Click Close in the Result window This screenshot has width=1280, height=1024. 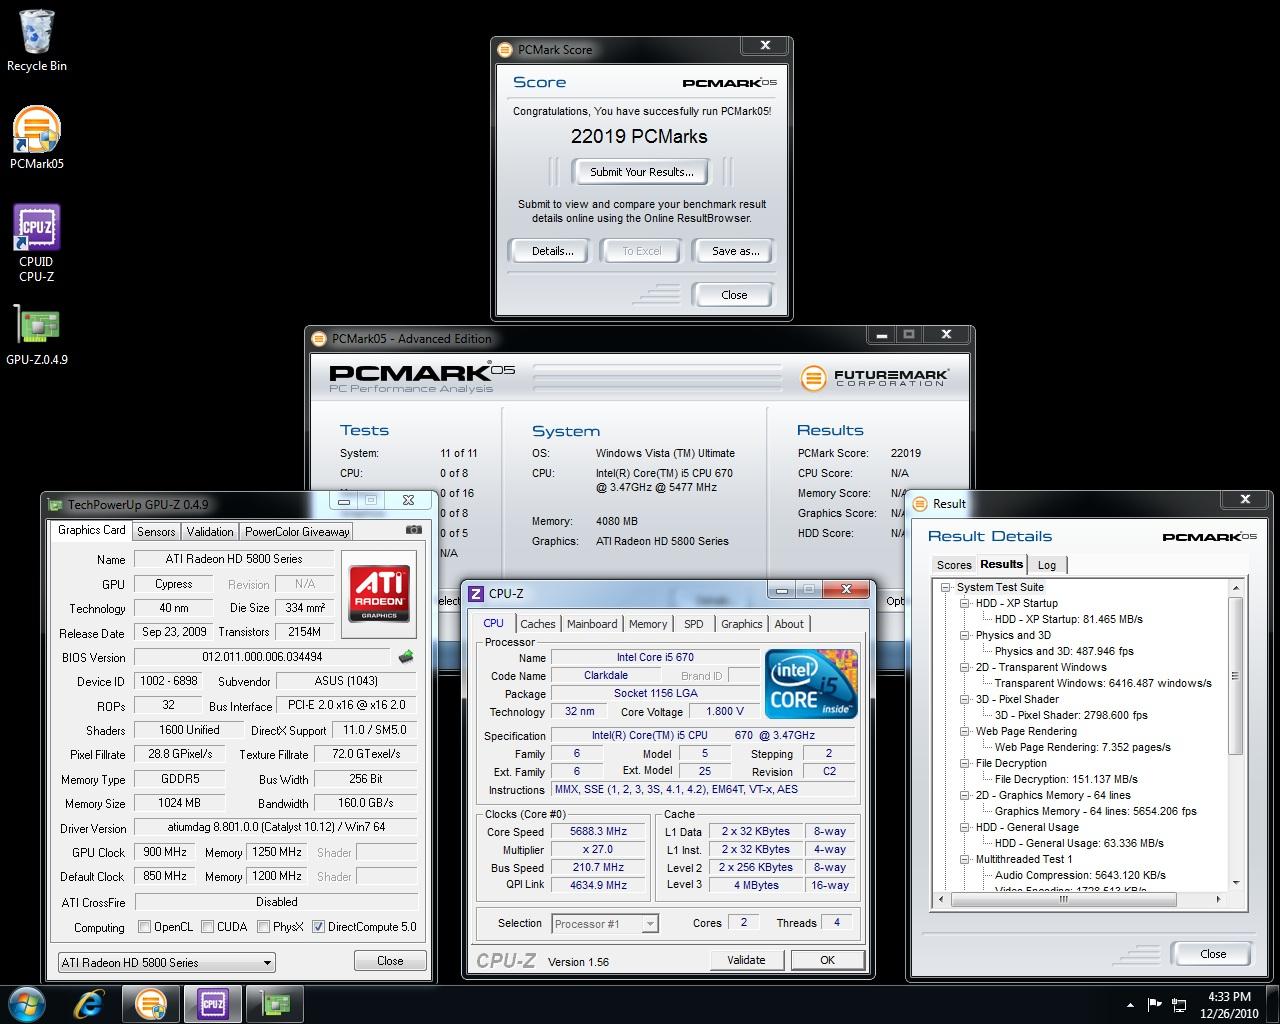[x=1212, y=954]
